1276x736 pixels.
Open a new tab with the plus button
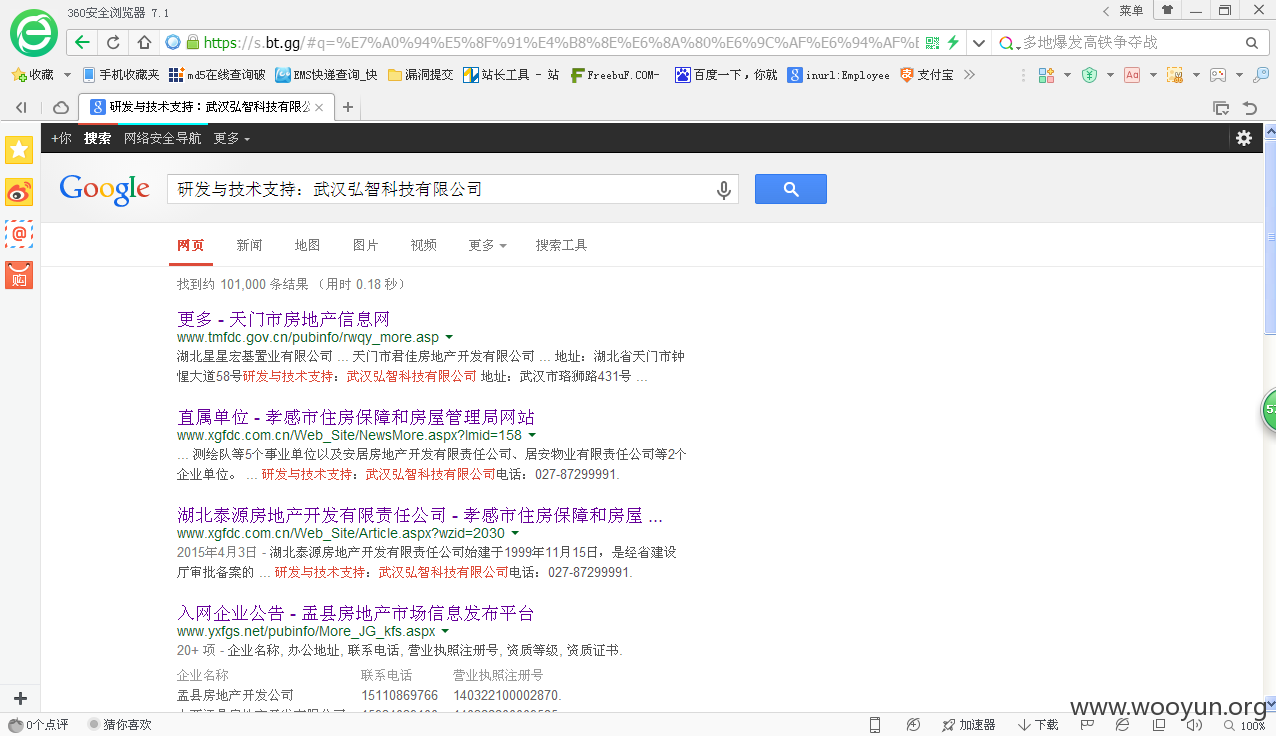(x=347, y=107)
